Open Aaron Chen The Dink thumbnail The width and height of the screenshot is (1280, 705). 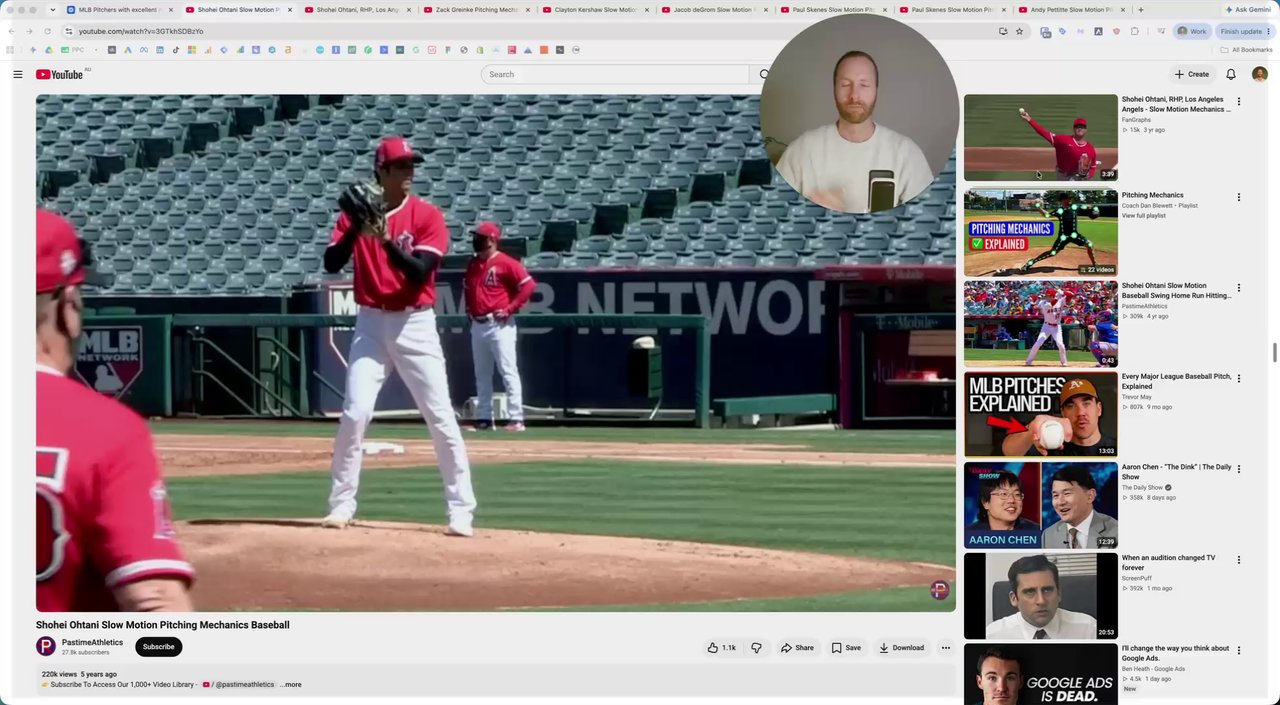click(1040, 504)
